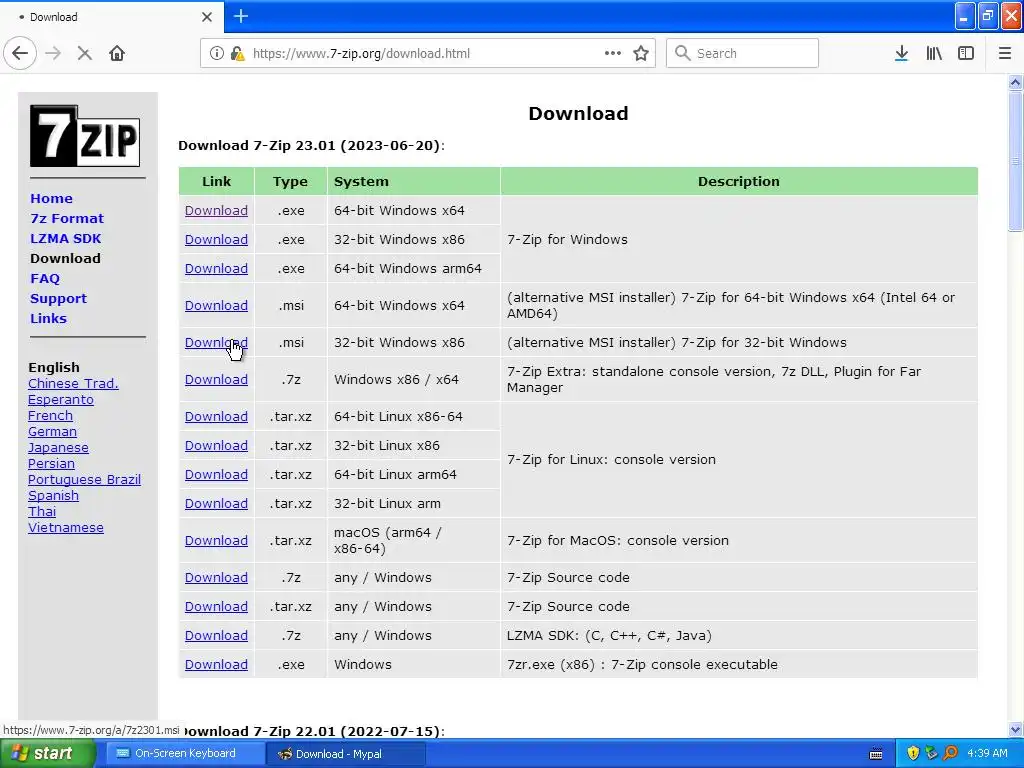Bookmark this page with the star icon
The height and width of the screenshot is (768, 1024).
641,54
